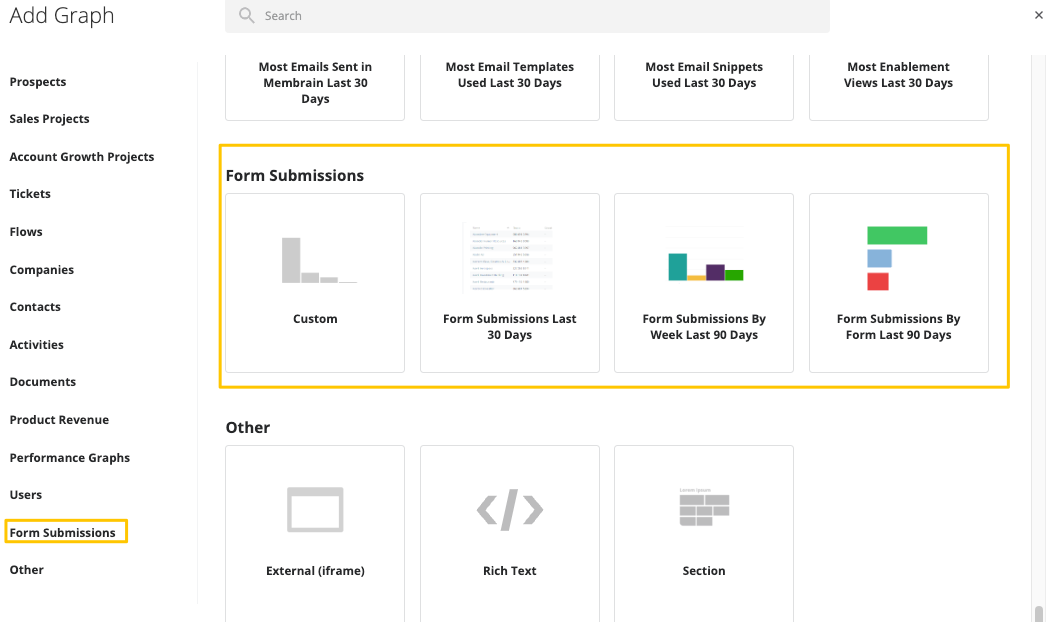
Task: Open Product Revenue category
Action: (59, 420)
